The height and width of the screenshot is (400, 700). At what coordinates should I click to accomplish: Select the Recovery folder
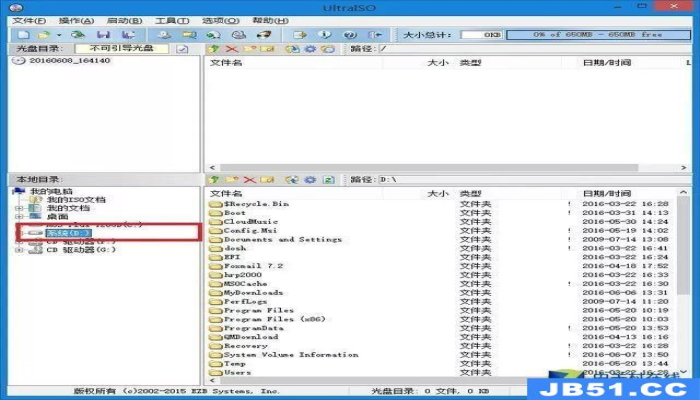click(246, 346)
